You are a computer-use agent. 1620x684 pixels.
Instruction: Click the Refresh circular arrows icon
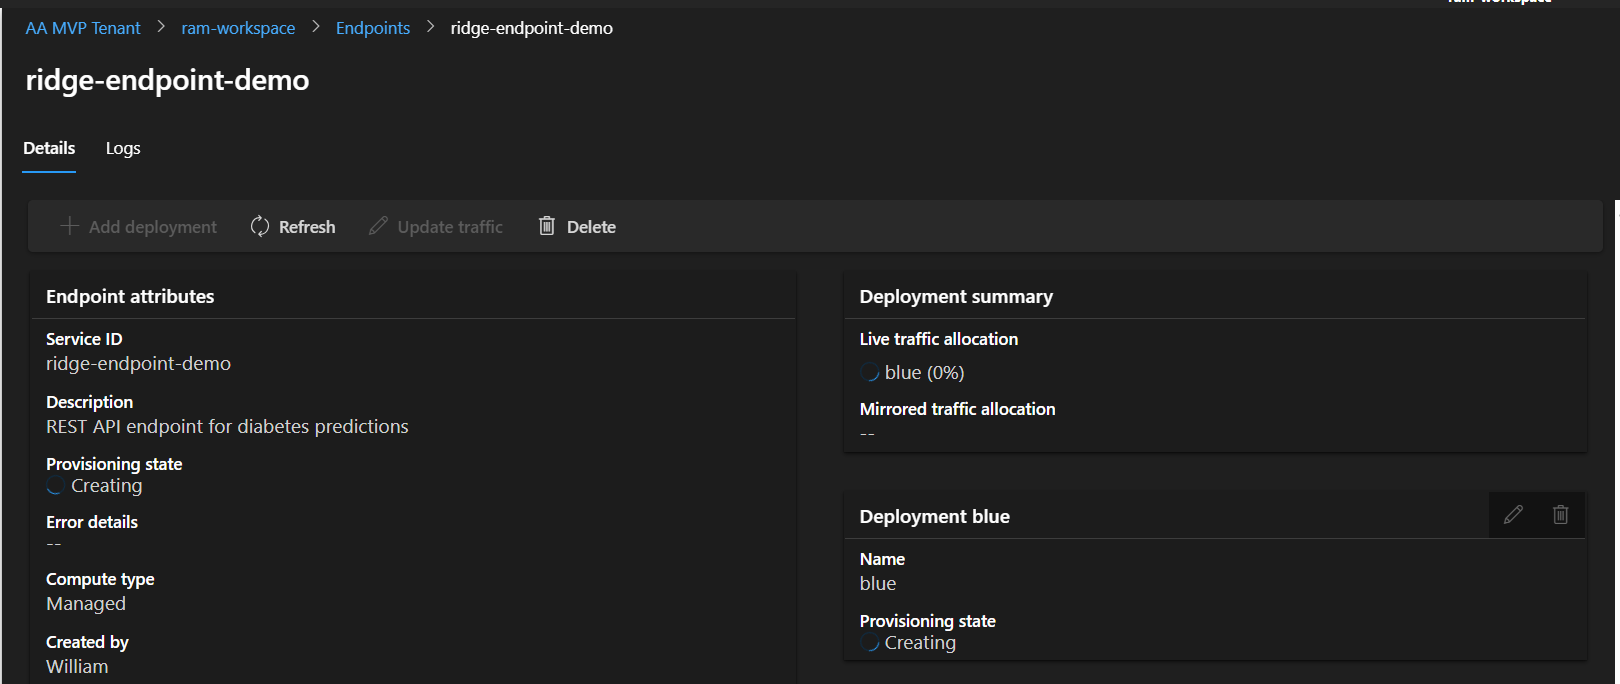click(x=260, y=226)
